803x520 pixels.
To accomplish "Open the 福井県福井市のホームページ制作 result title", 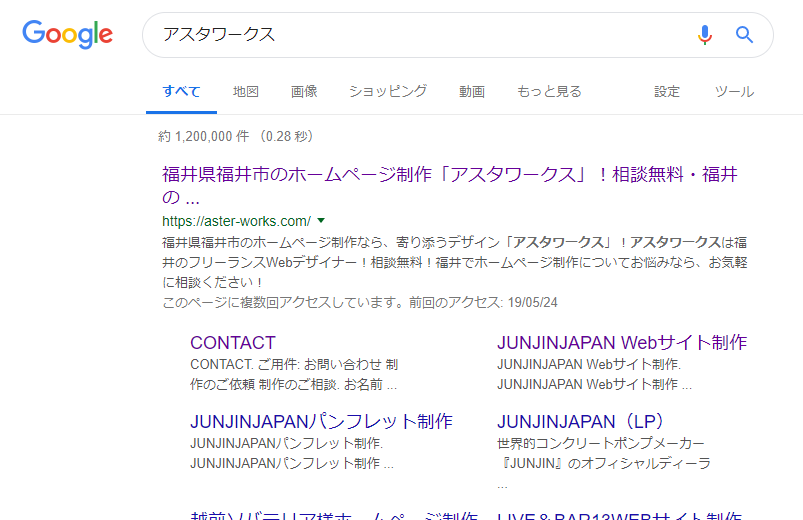I will (450, 185).
